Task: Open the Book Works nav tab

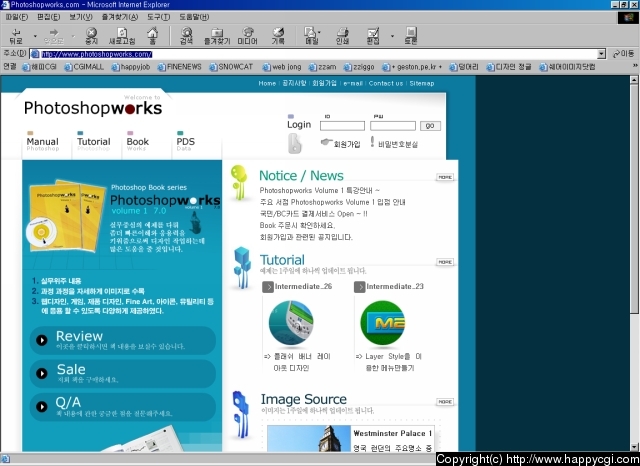Action: (x=138, y=142)
